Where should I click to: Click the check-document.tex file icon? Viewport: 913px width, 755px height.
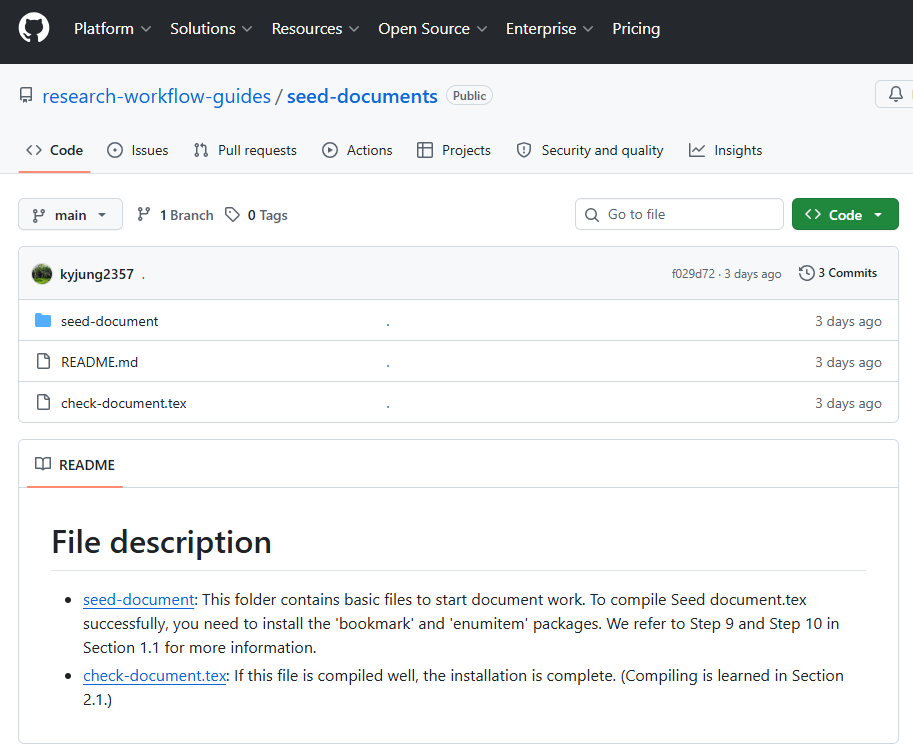[43, 402]
